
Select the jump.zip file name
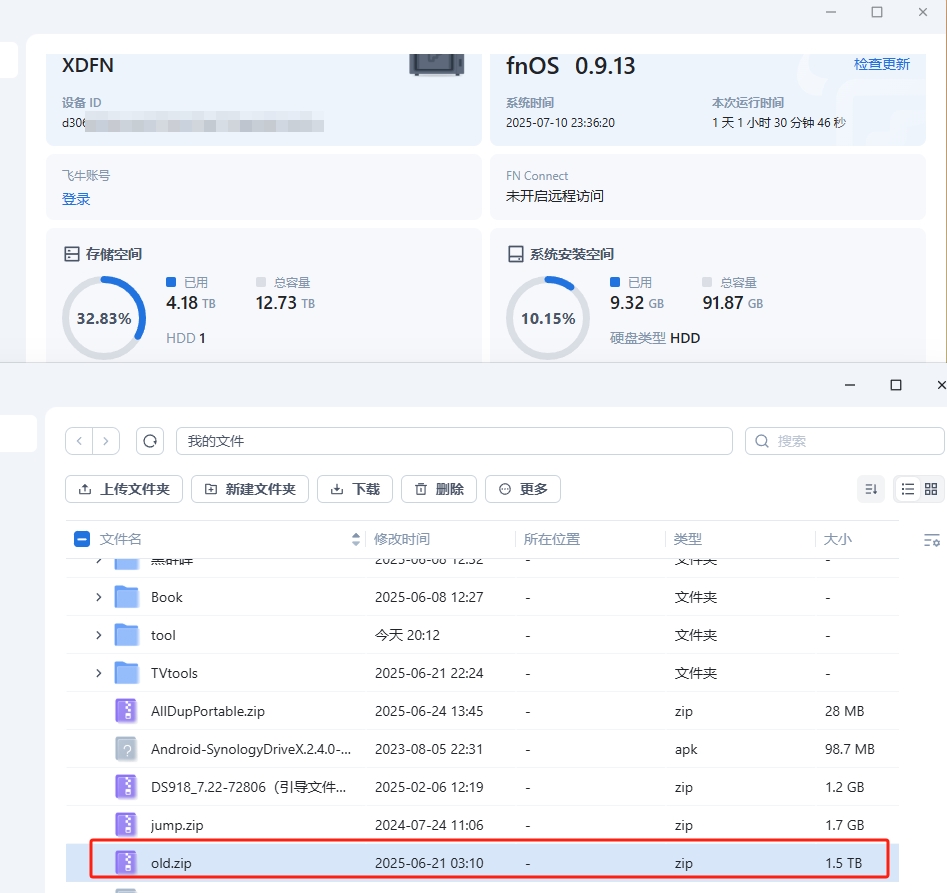click(x=177, y=825)
